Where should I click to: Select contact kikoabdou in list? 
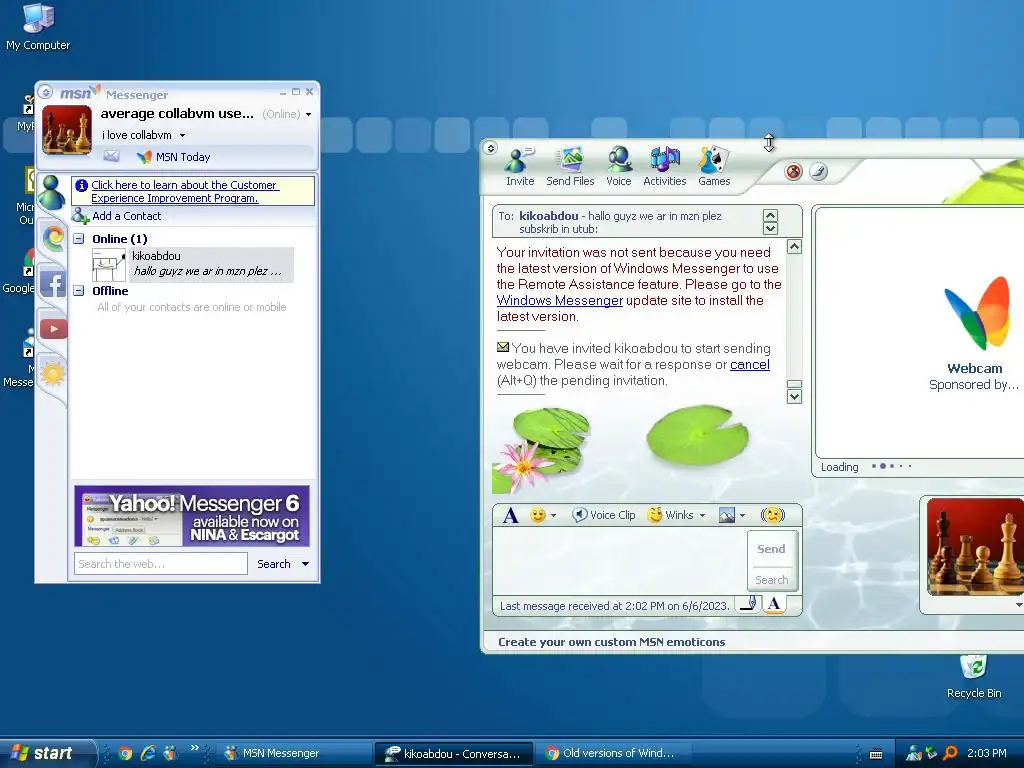[x=193, y=264]
